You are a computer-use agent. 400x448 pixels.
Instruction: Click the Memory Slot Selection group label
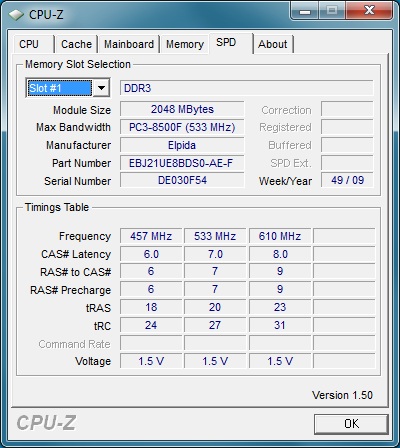coord(78,64)
